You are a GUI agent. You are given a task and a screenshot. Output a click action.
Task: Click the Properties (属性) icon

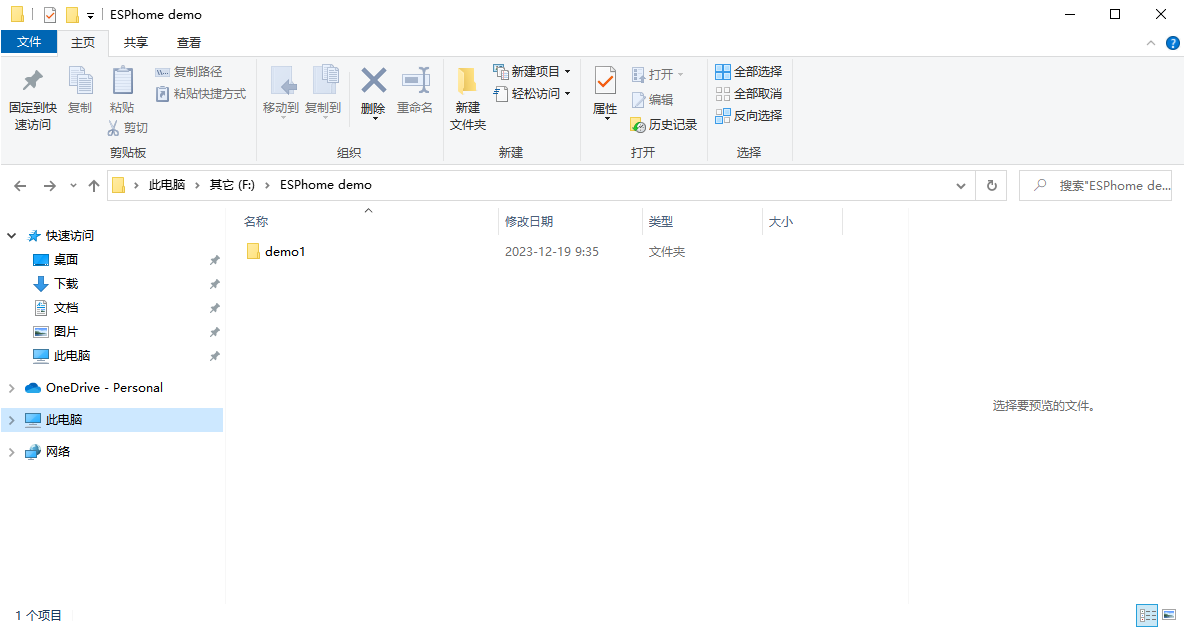[x=605, y=81]
